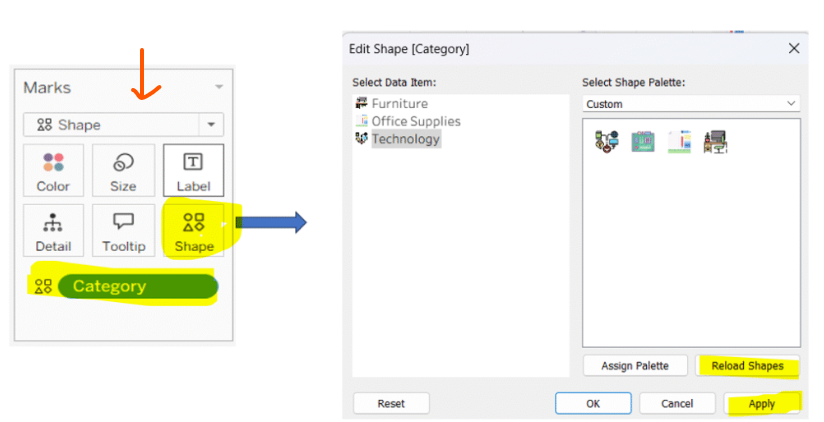Pick the fourth custom shape in palette
Screen dimensions: 824x422
(x=715, y=142)
